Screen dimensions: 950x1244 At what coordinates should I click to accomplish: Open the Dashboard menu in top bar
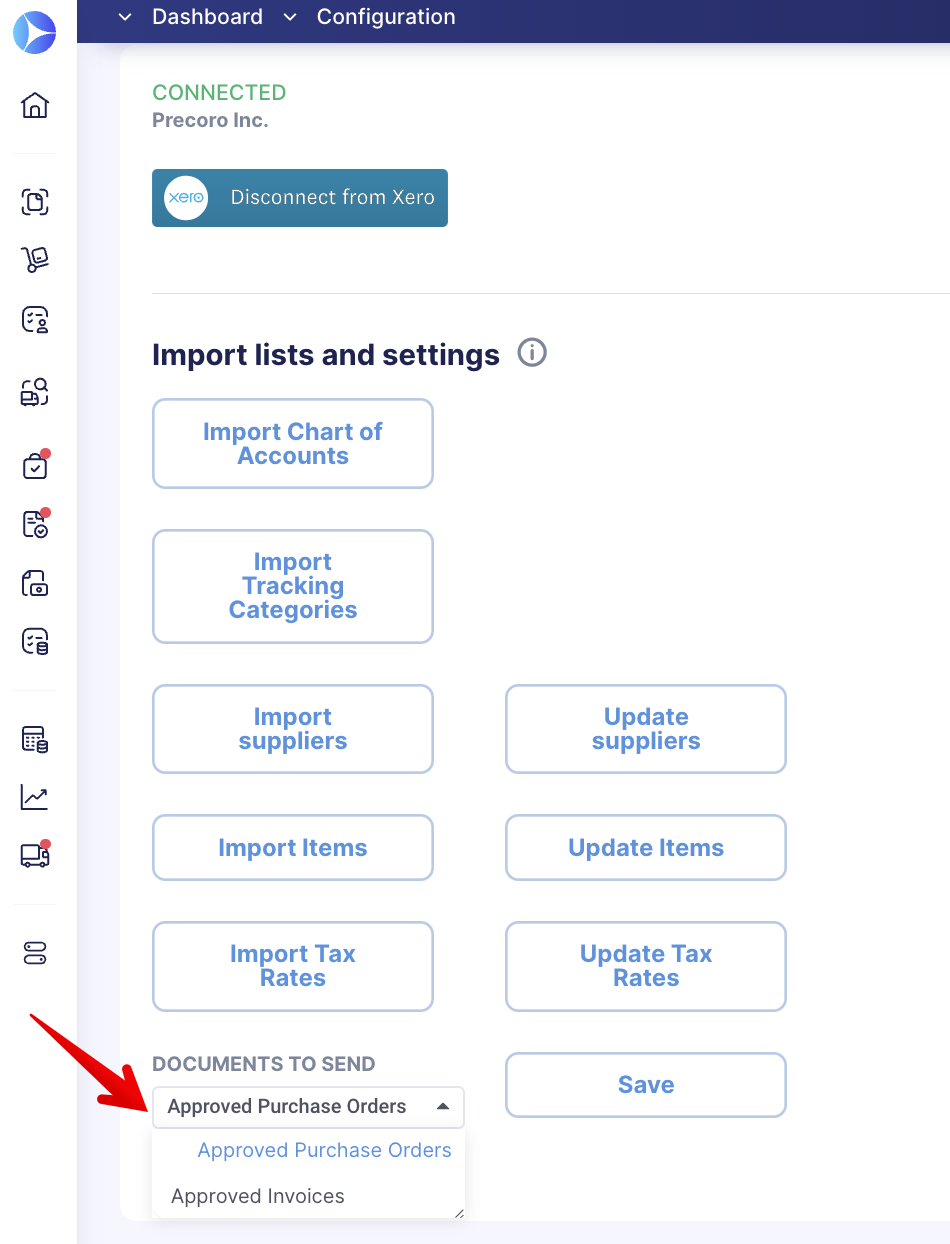[207, 17]
